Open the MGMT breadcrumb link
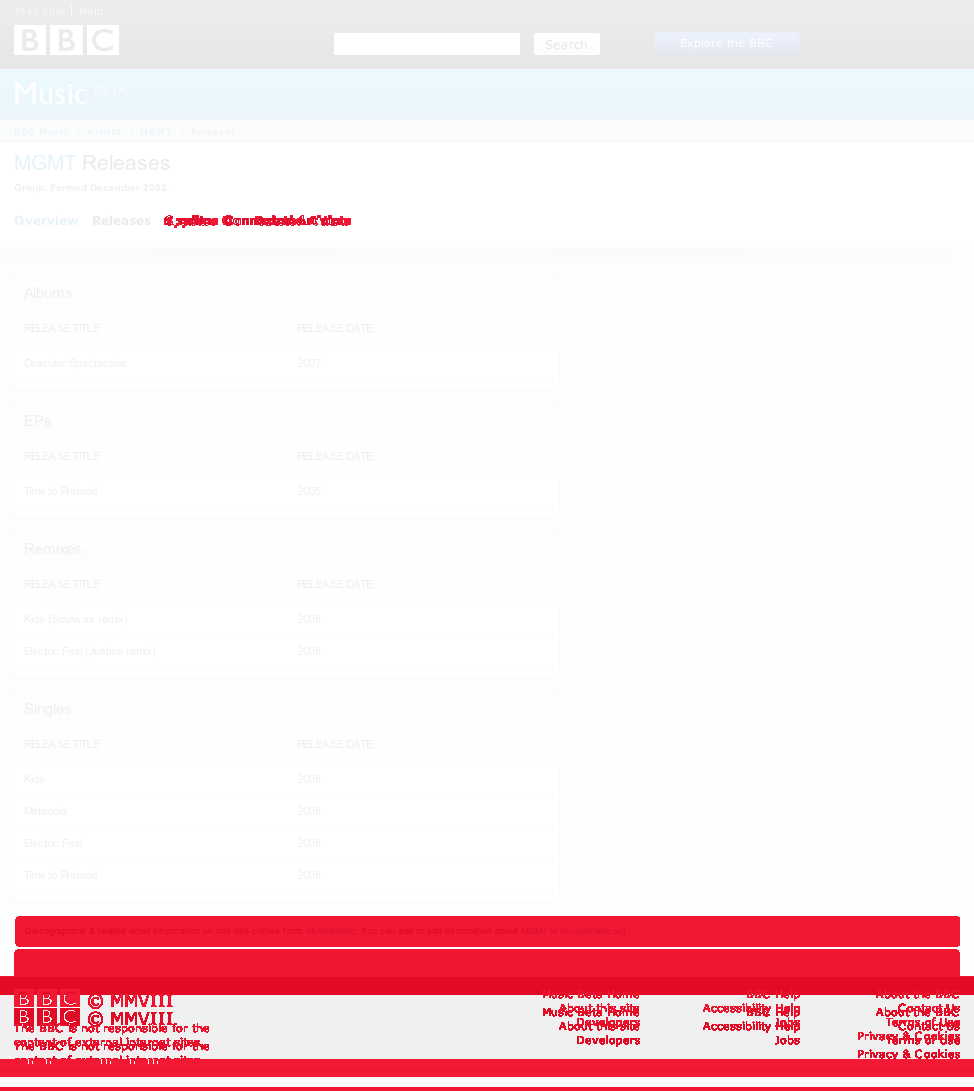 point(157,132)
